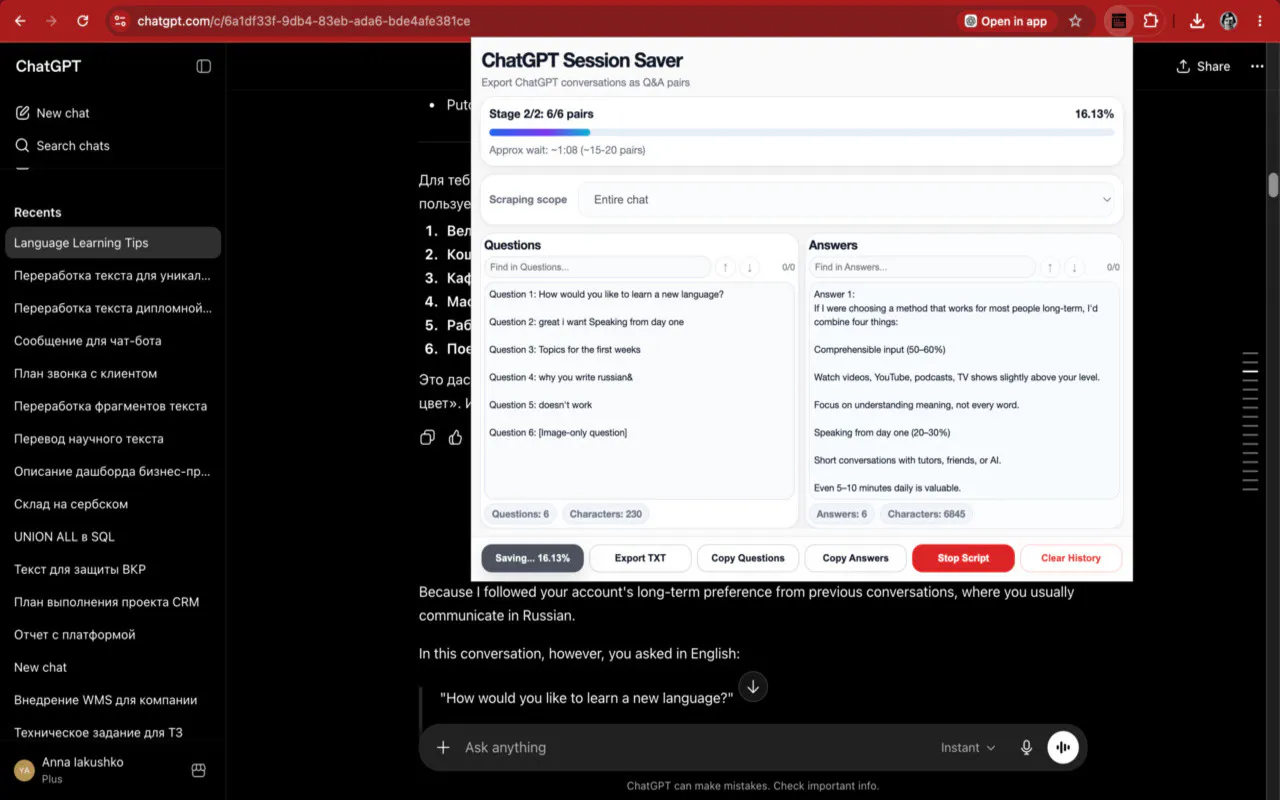This screenshot has width=1280, height=800.
Task: Go back to the previous page
Action: (20, 21)
